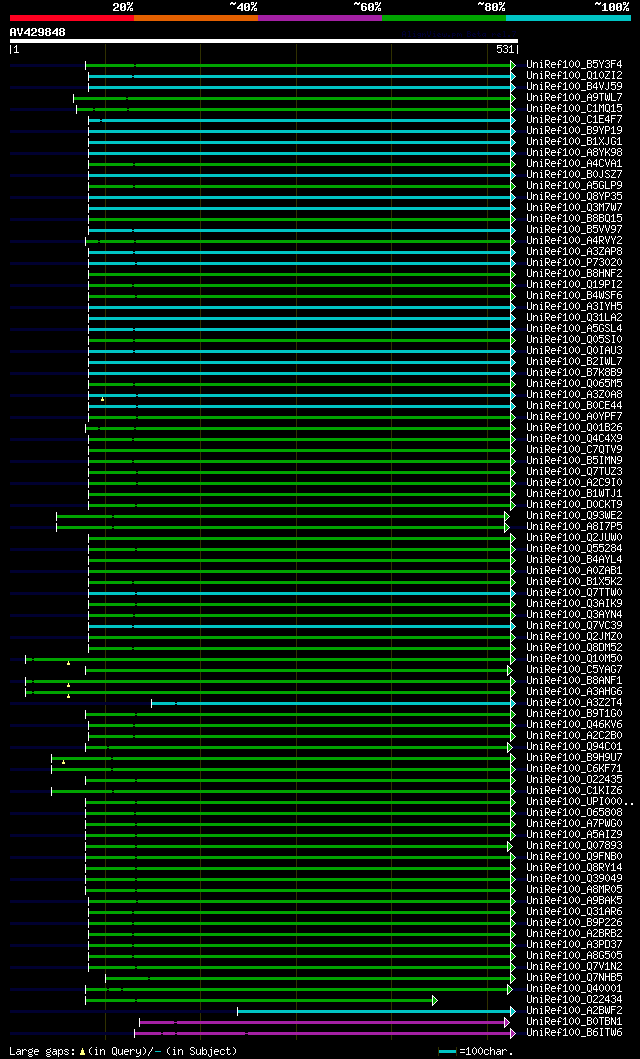Click the UniRef100_Q10M50 label

(x=575, y=658)
